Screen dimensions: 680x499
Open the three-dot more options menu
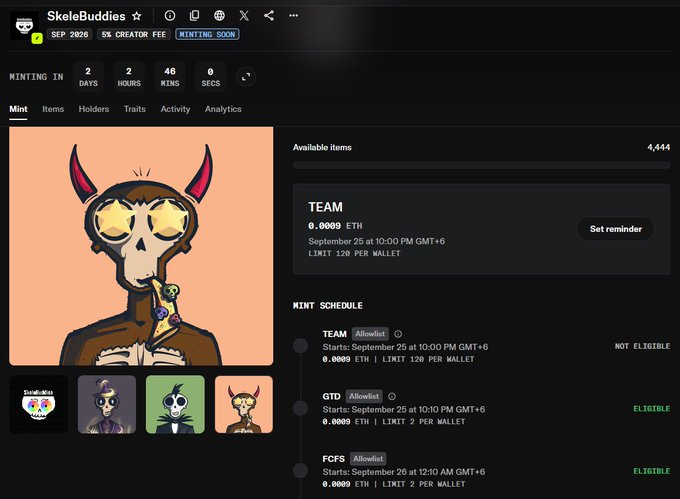[x=294, y=16]
